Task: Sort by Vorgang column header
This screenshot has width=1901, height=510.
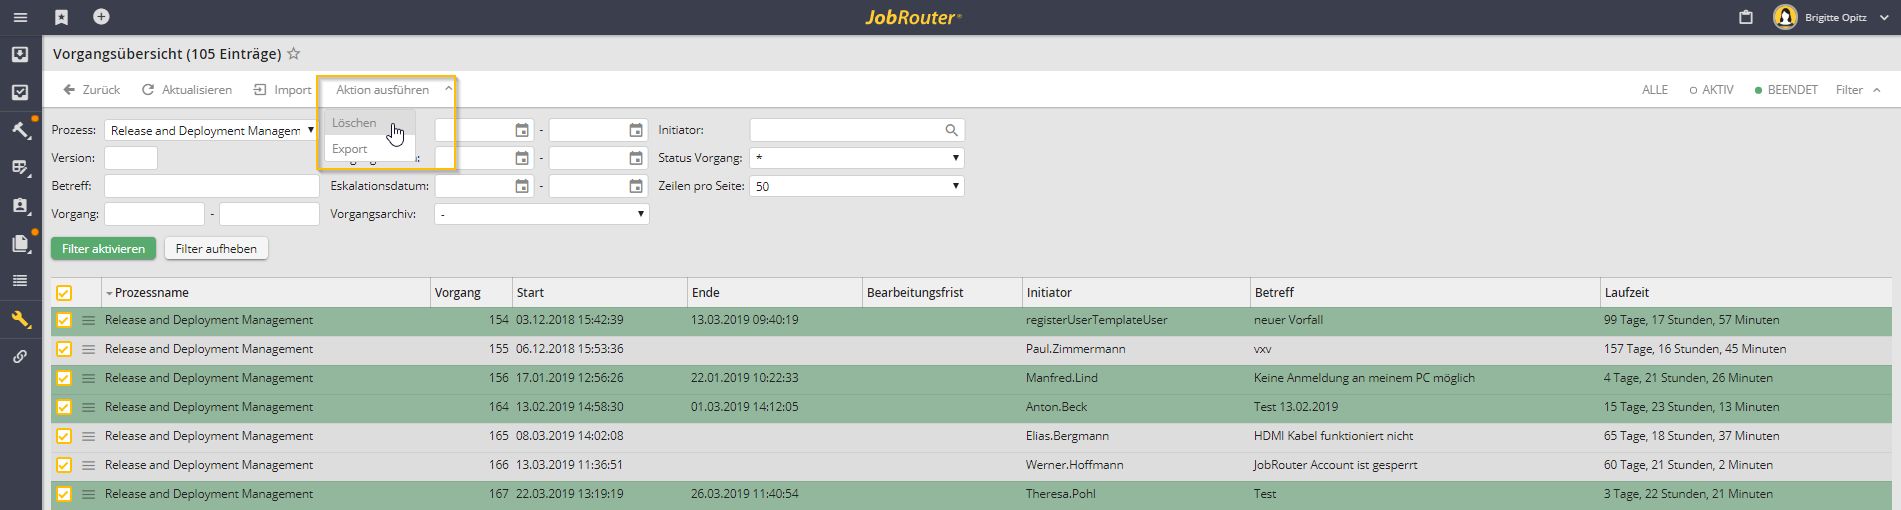Action: tap(458, 293)
